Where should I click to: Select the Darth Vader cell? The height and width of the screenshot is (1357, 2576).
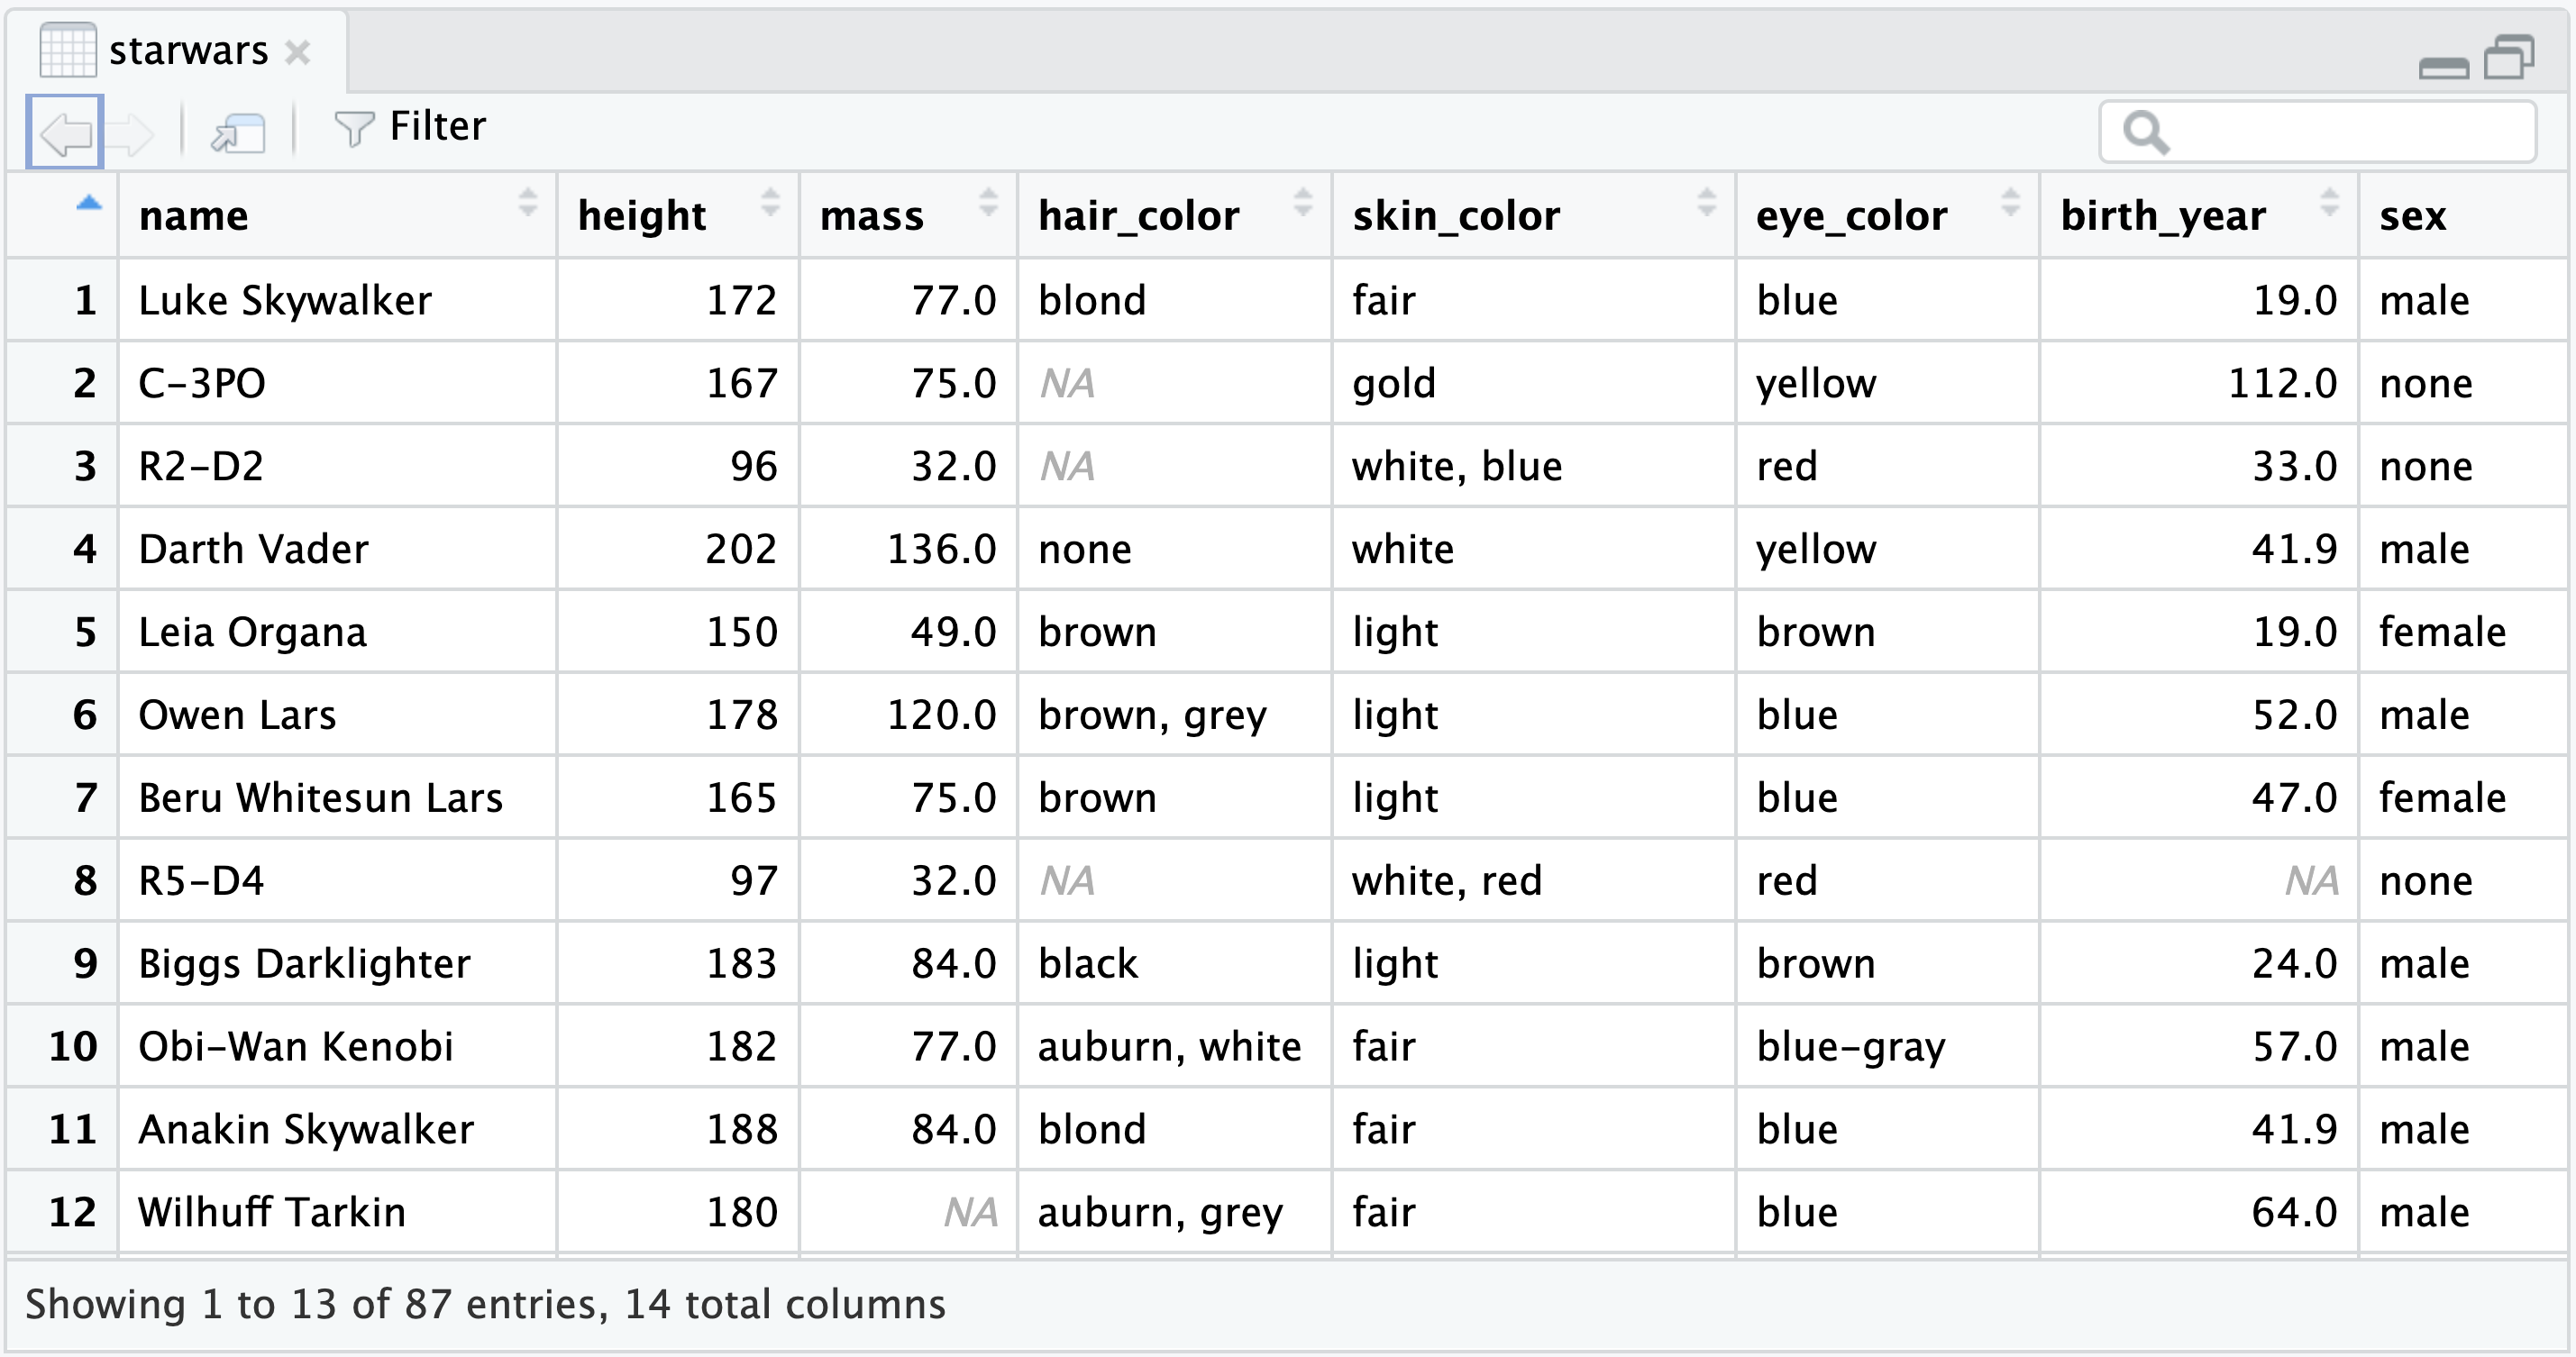click(x=337, y=549)
